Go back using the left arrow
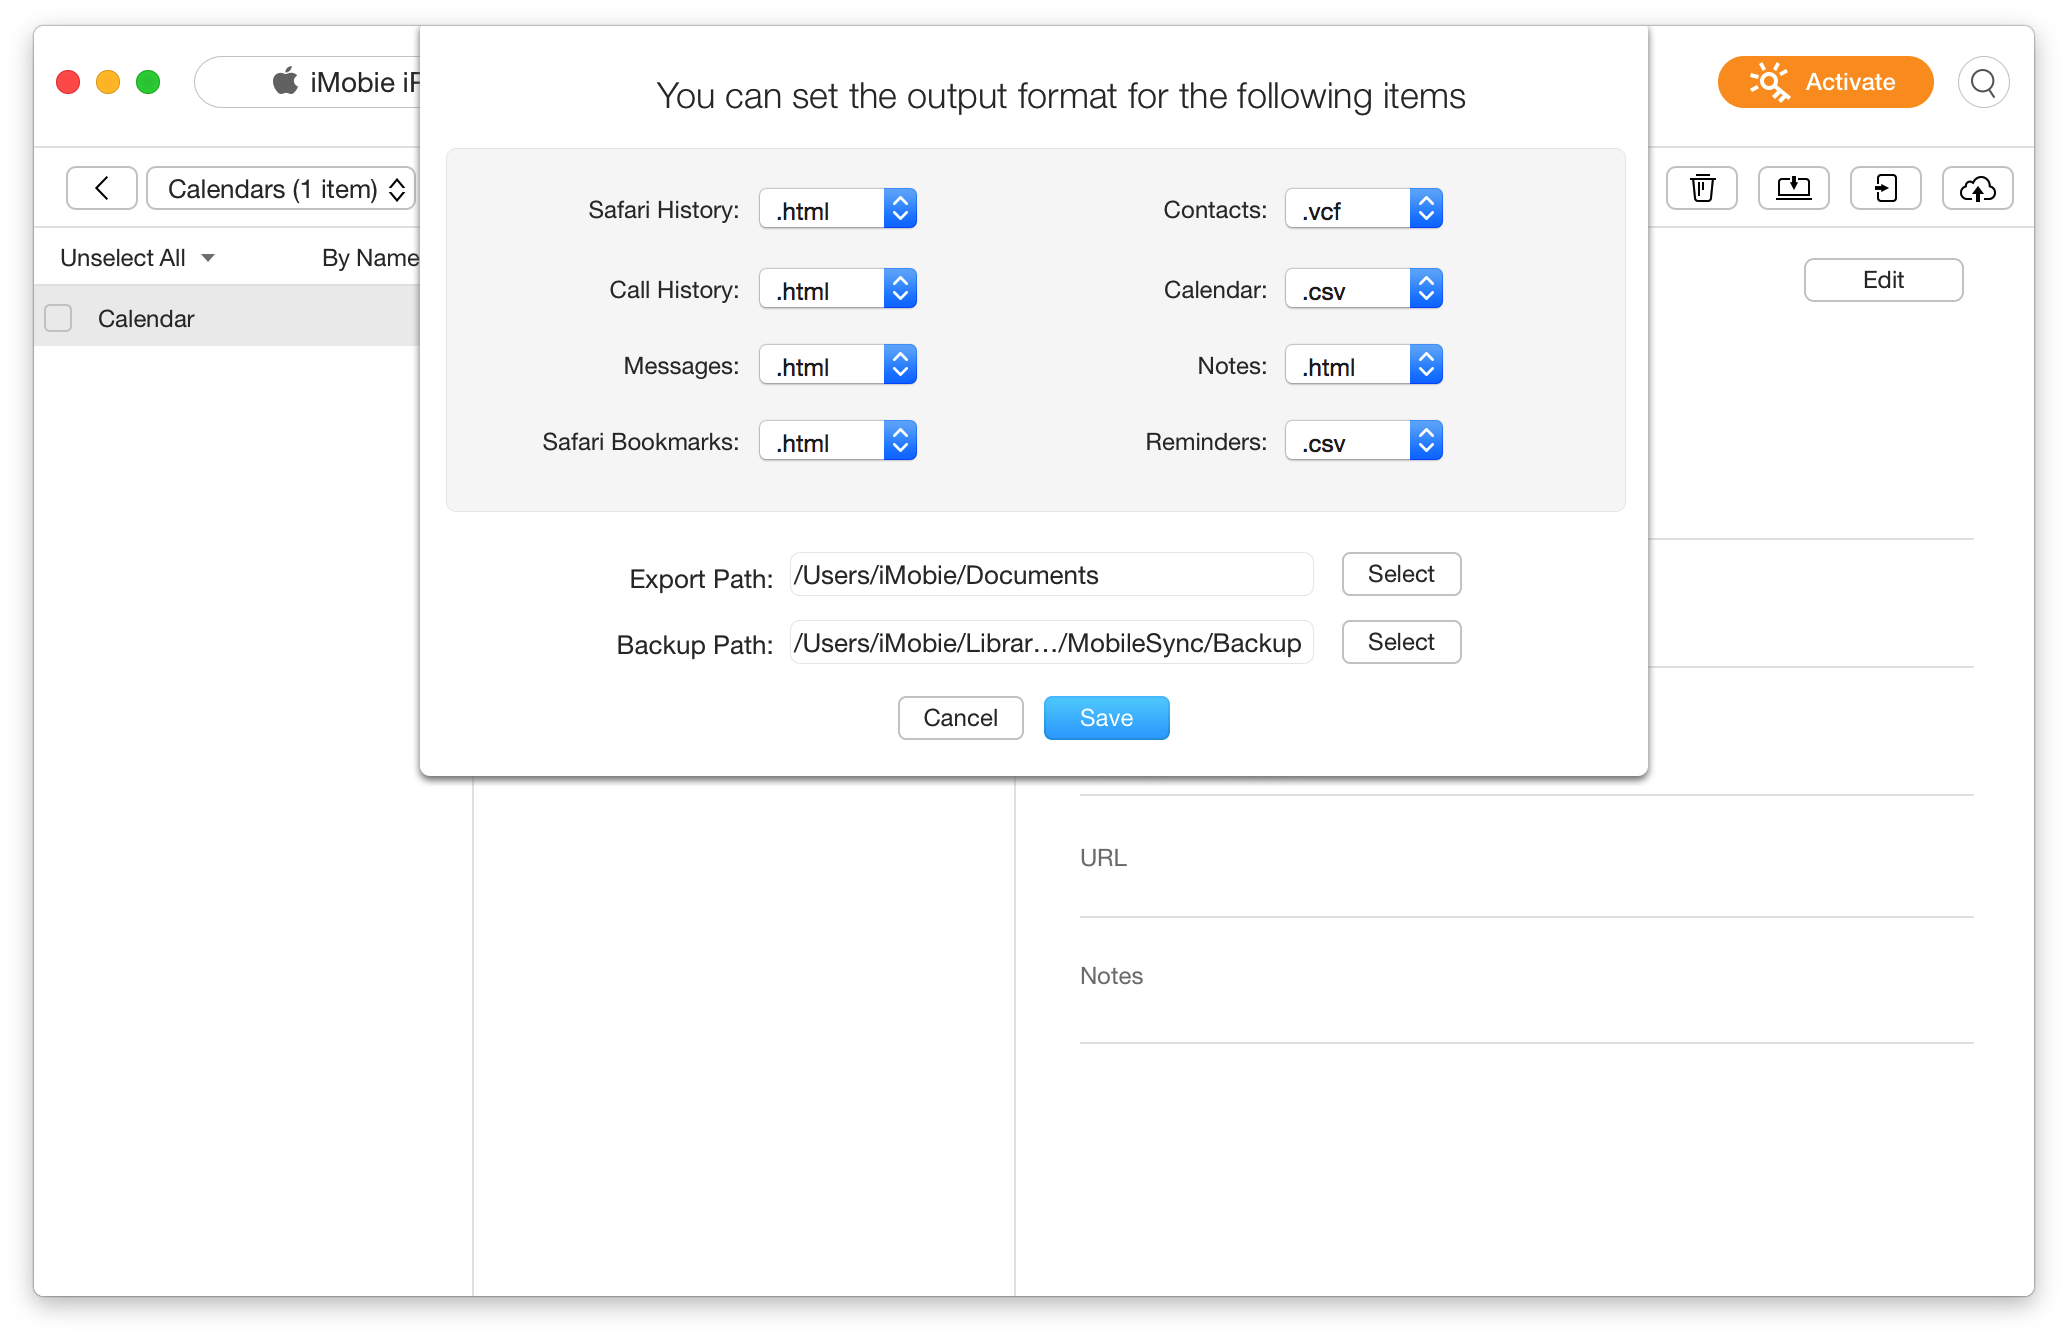The height and width of the screenshot is (1338, 2068). coord(102,188)
